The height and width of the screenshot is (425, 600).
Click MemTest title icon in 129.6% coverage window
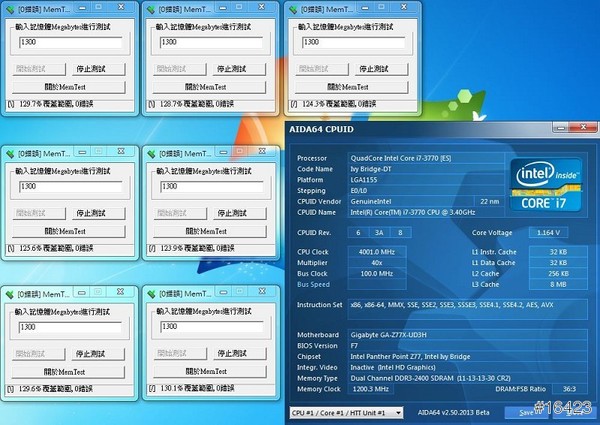pos(11,296)
